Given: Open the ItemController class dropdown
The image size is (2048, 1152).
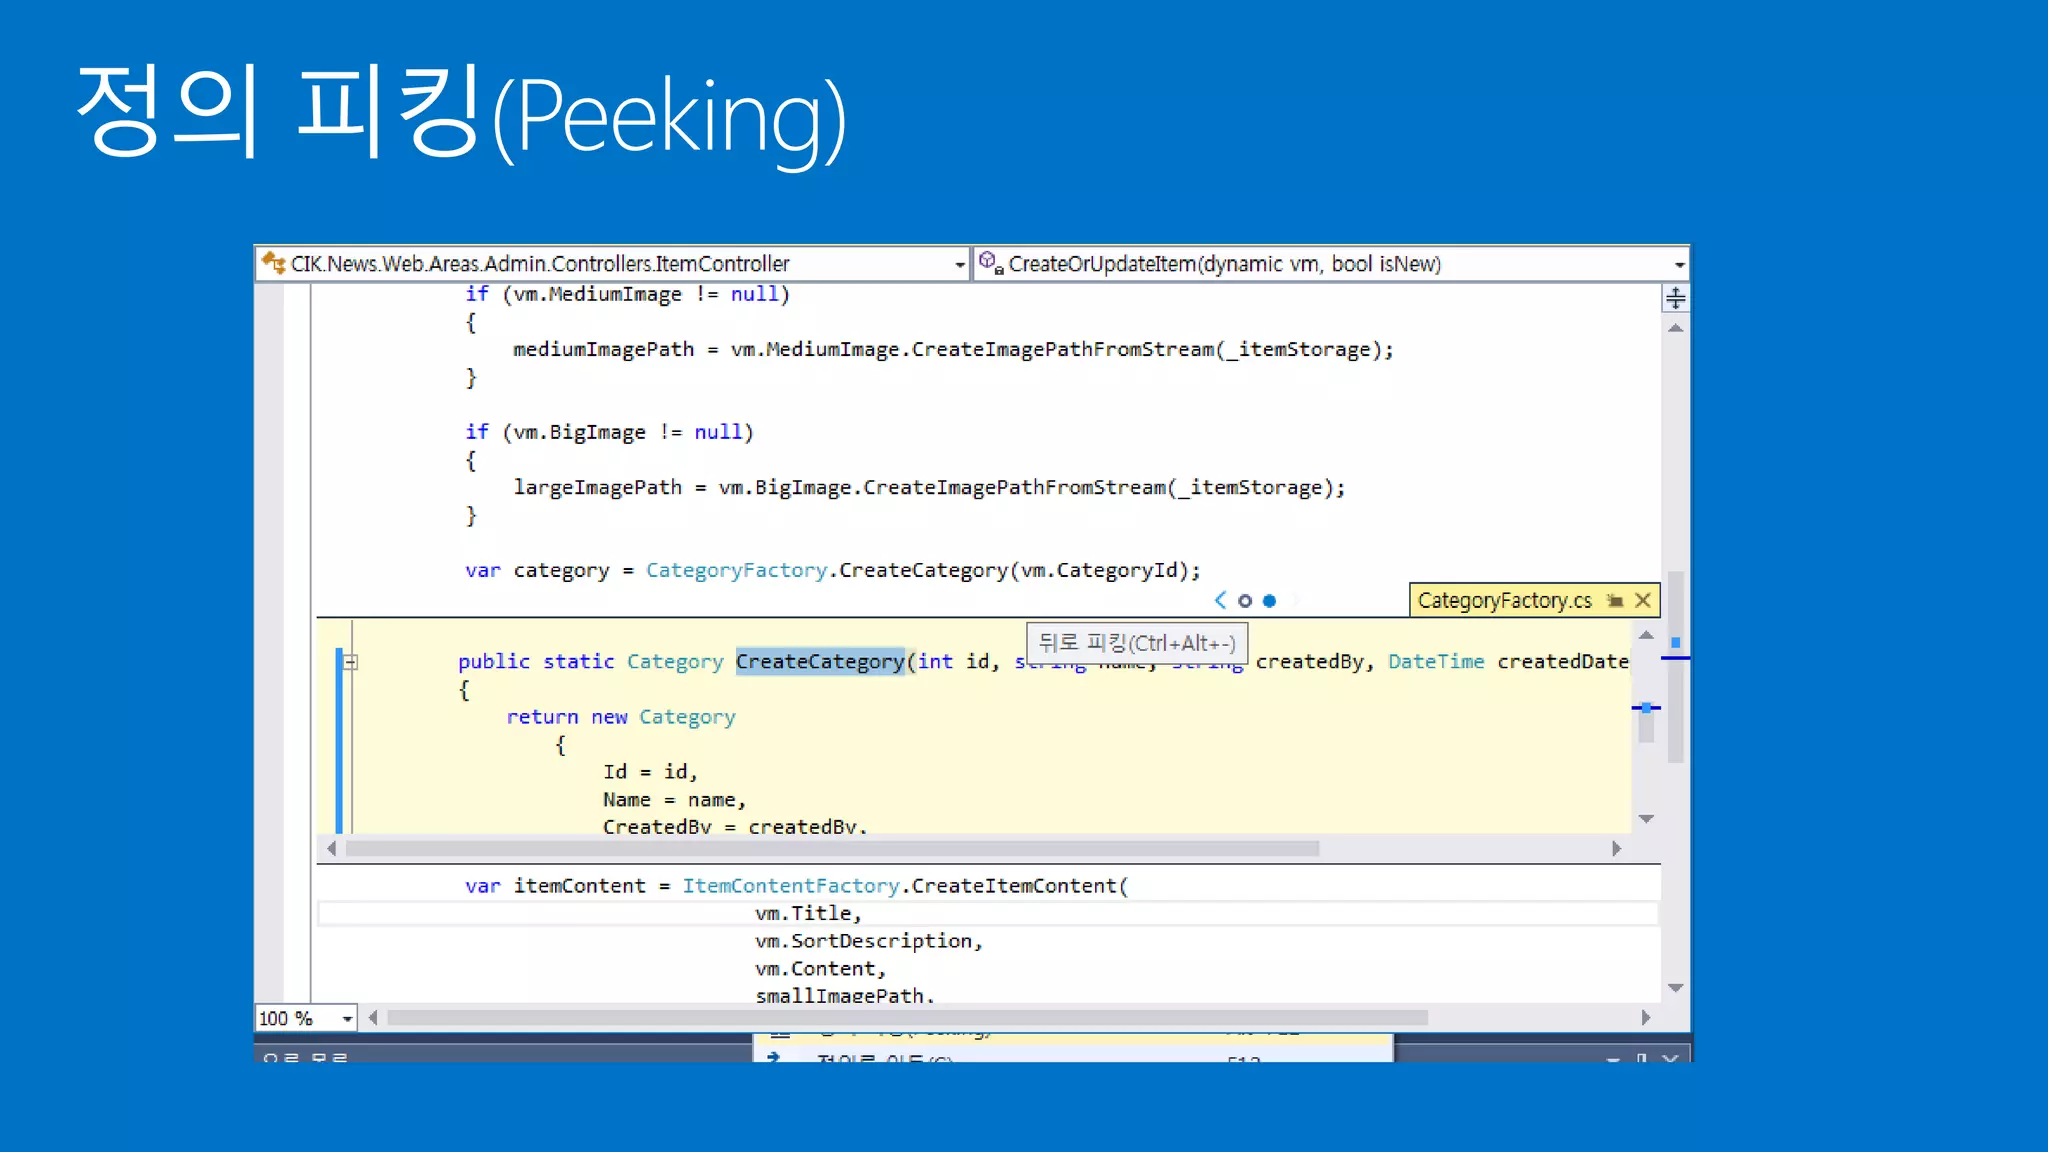Looking at the screenshot, I should (959, 264).
